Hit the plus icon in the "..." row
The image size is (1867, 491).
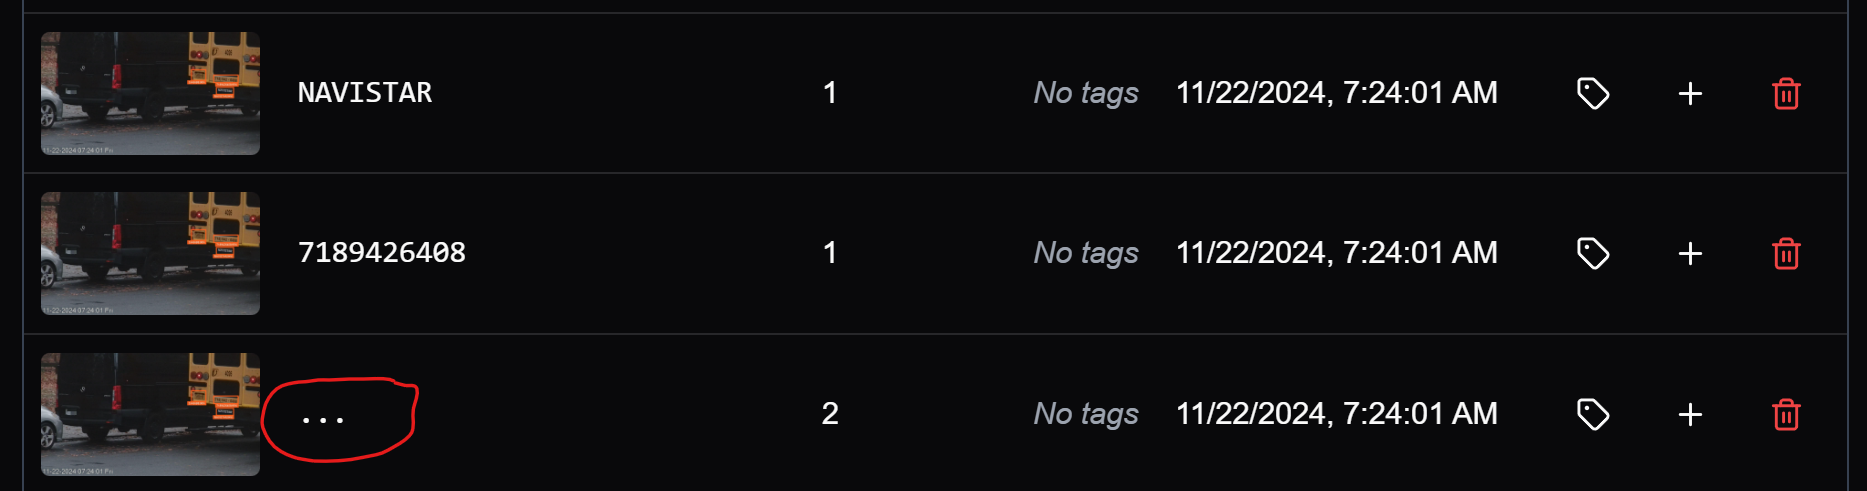pos(1690,414)
